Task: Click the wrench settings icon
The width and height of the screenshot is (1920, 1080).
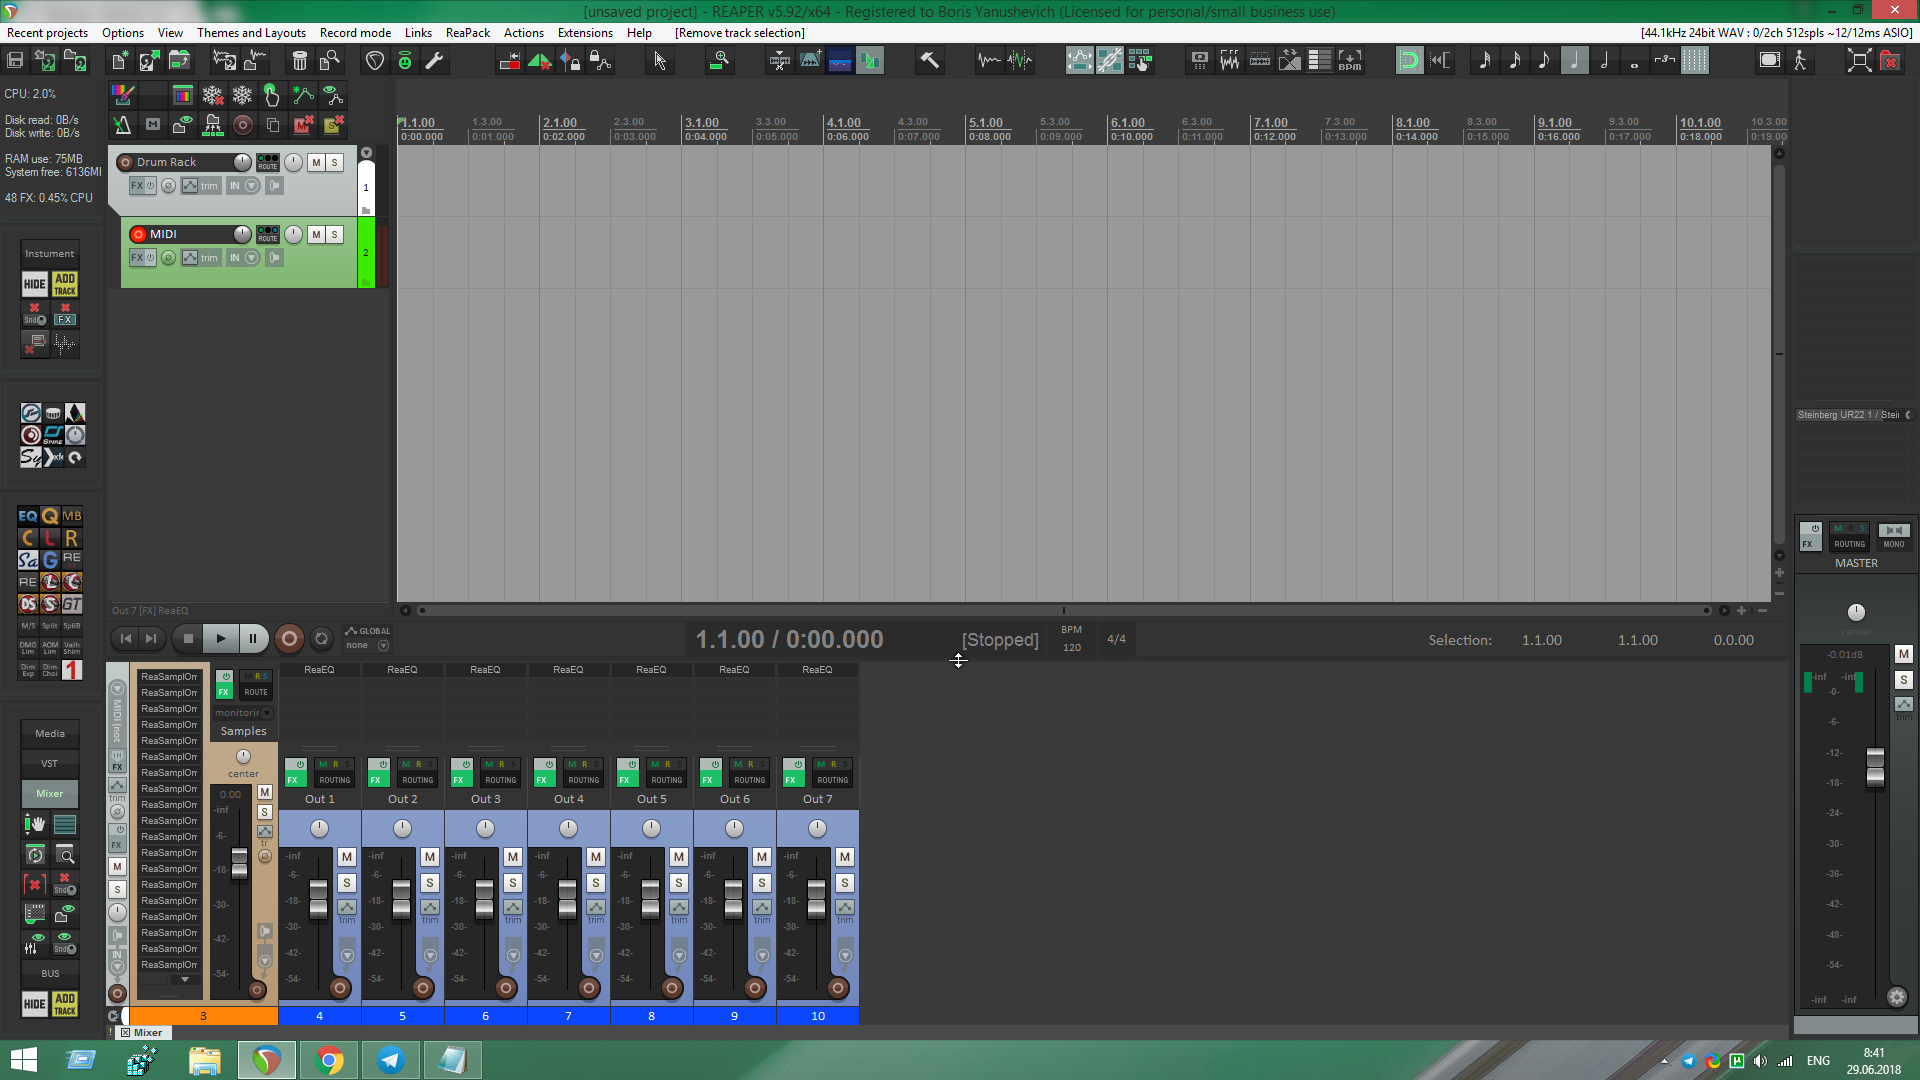Action: 434,61
